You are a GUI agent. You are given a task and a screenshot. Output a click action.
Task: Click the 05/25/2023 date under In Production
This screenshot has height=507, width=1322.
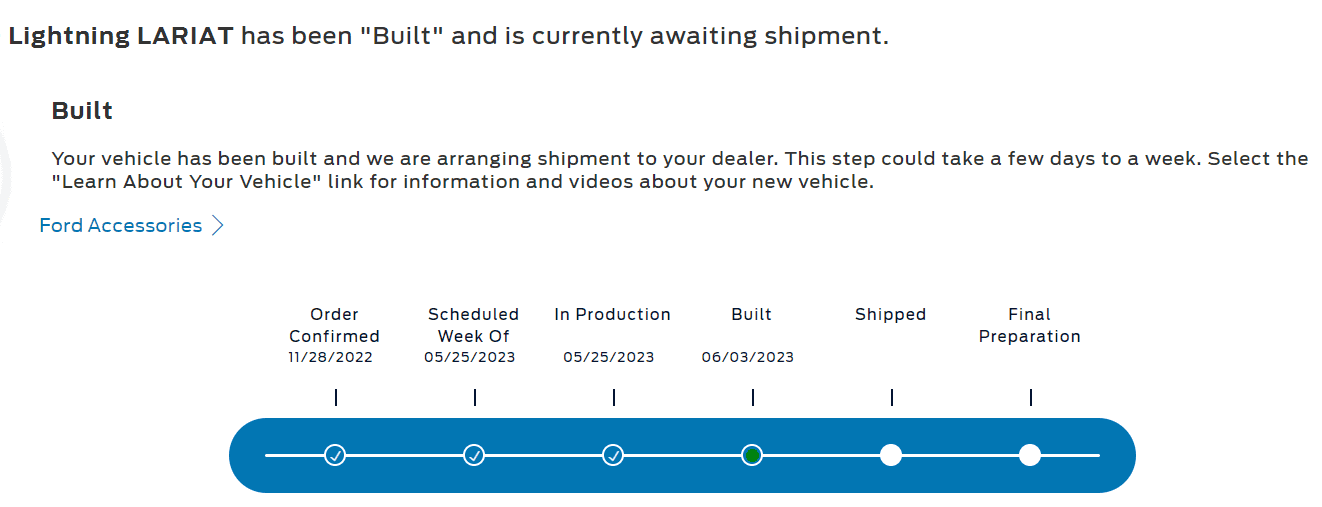pyautogui.click(x=609, y=357)
